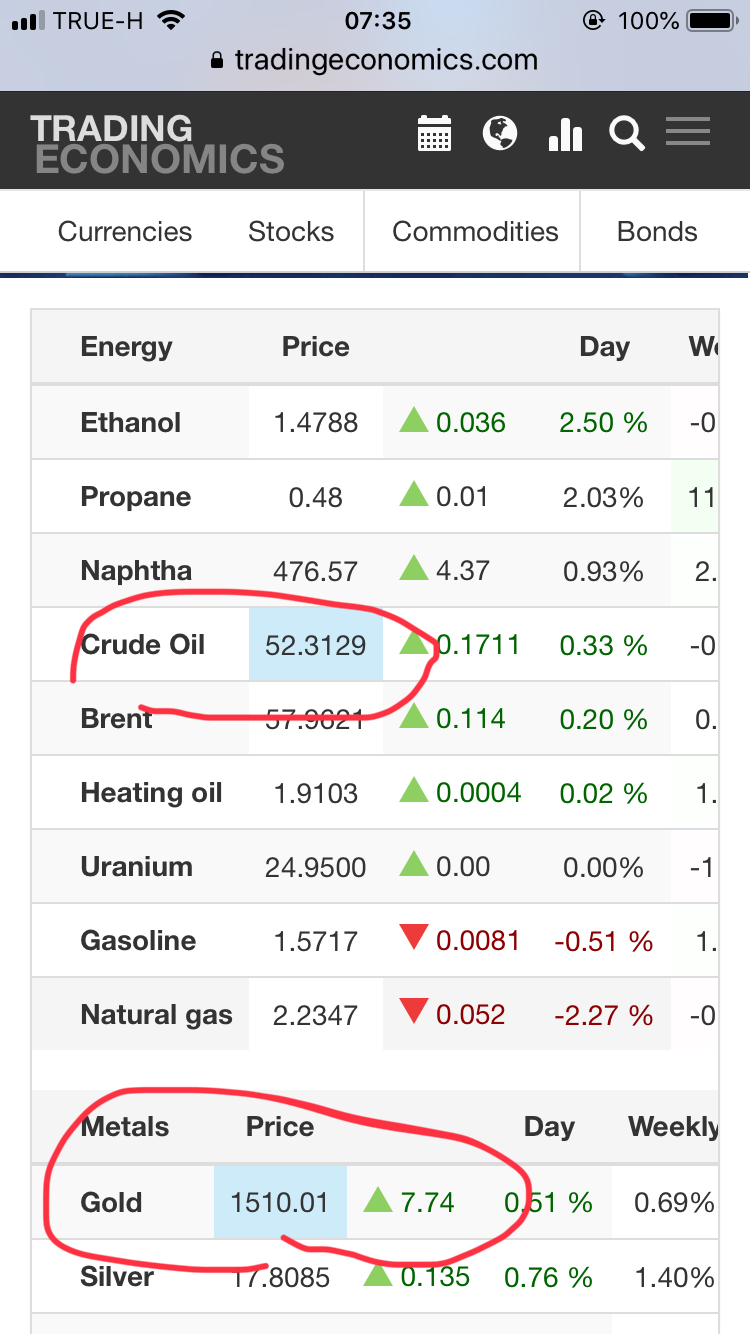Open the calendar icon in header

[434, 133]
